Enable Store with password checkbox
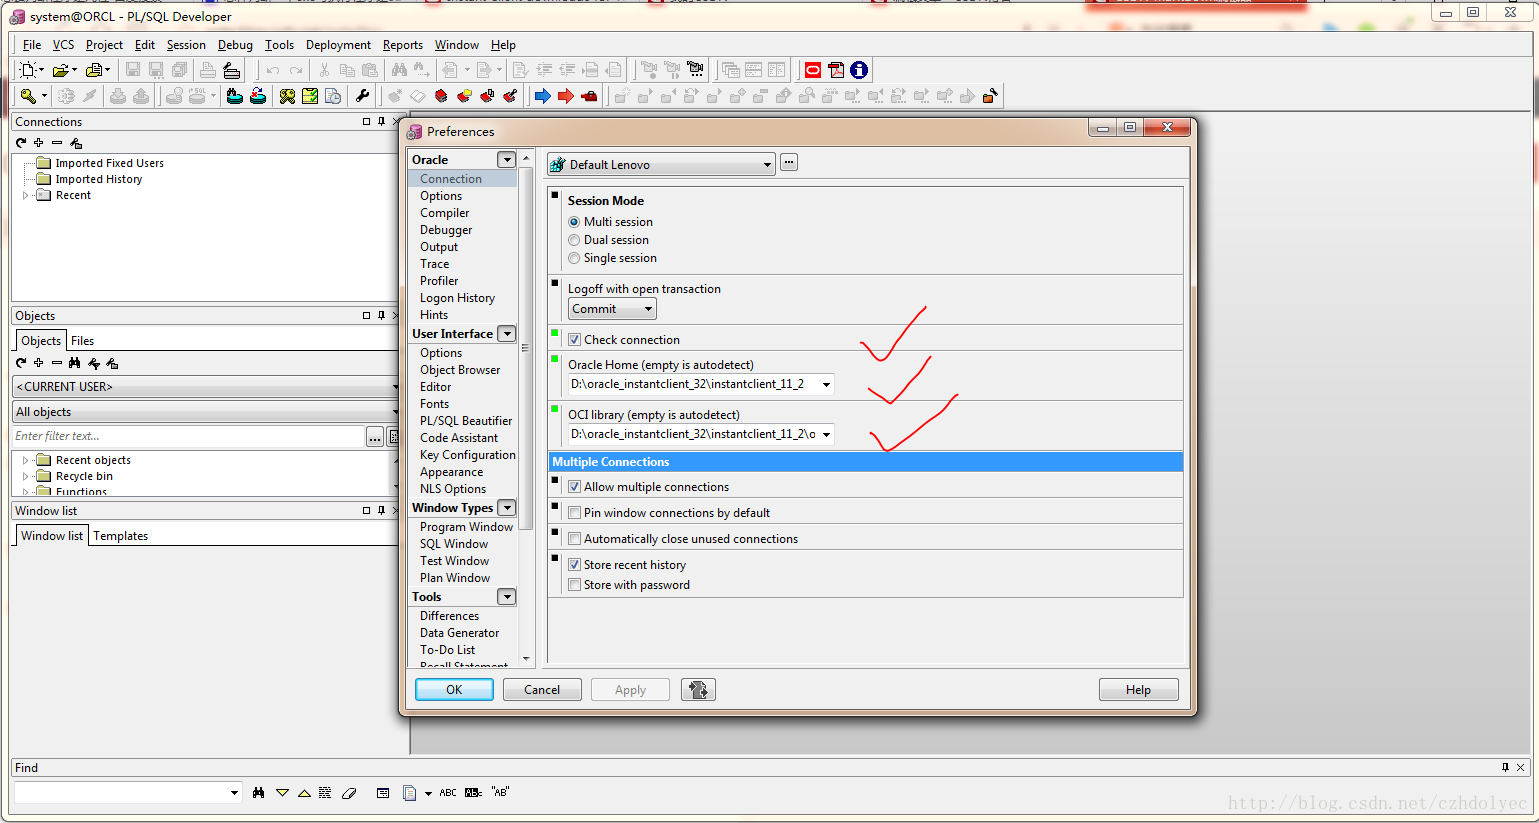The width and height of the screenshot is (1539, 823). (574, 585)
